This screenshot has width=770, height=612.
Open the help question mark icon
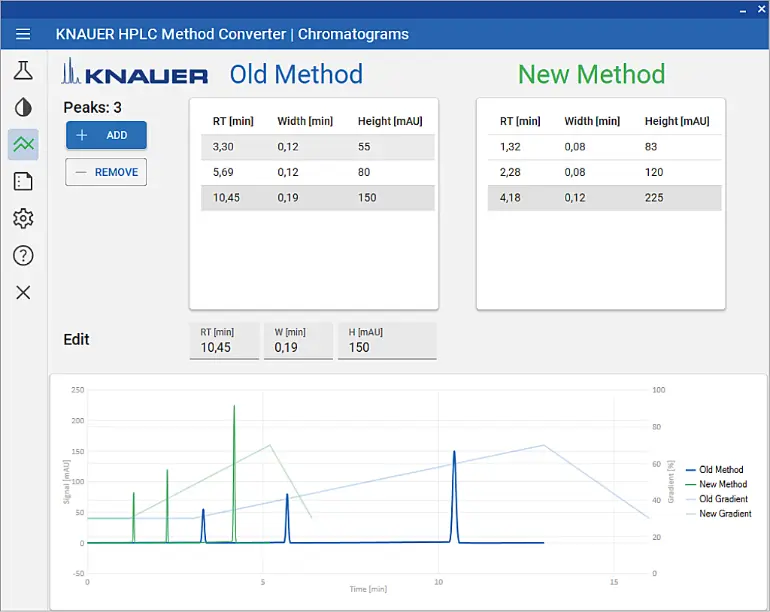[x=23, y=255]
